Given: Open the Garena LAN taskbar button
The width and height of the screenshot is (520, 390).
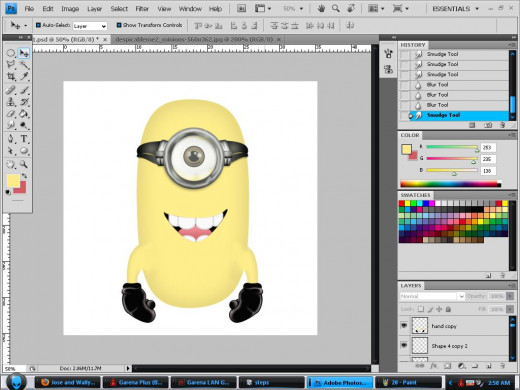Looking at the screenshot, I should pos(204,382).
